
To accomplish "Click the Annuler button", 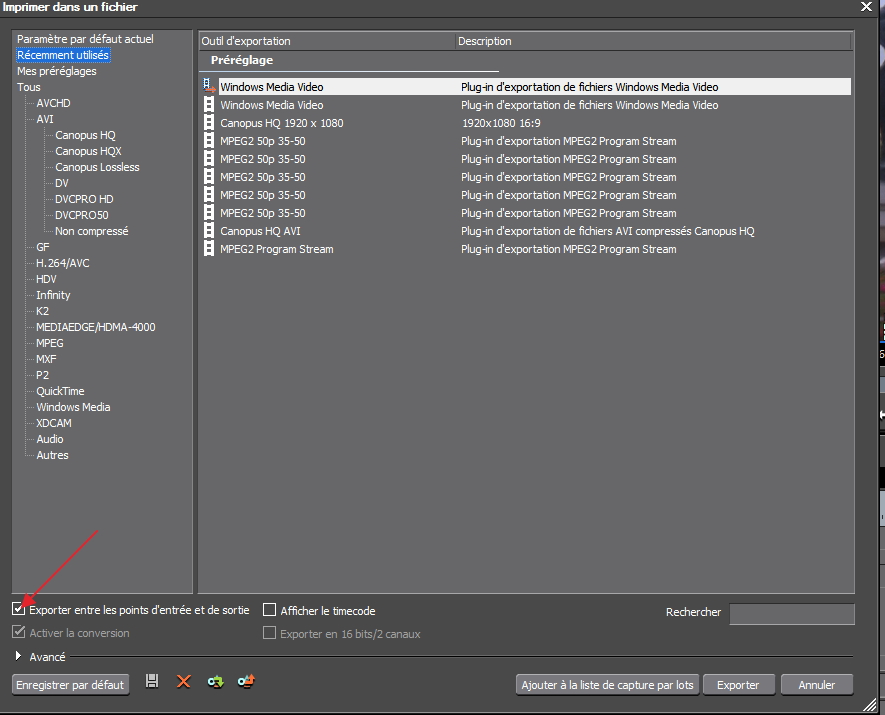I will click(817, 685).
